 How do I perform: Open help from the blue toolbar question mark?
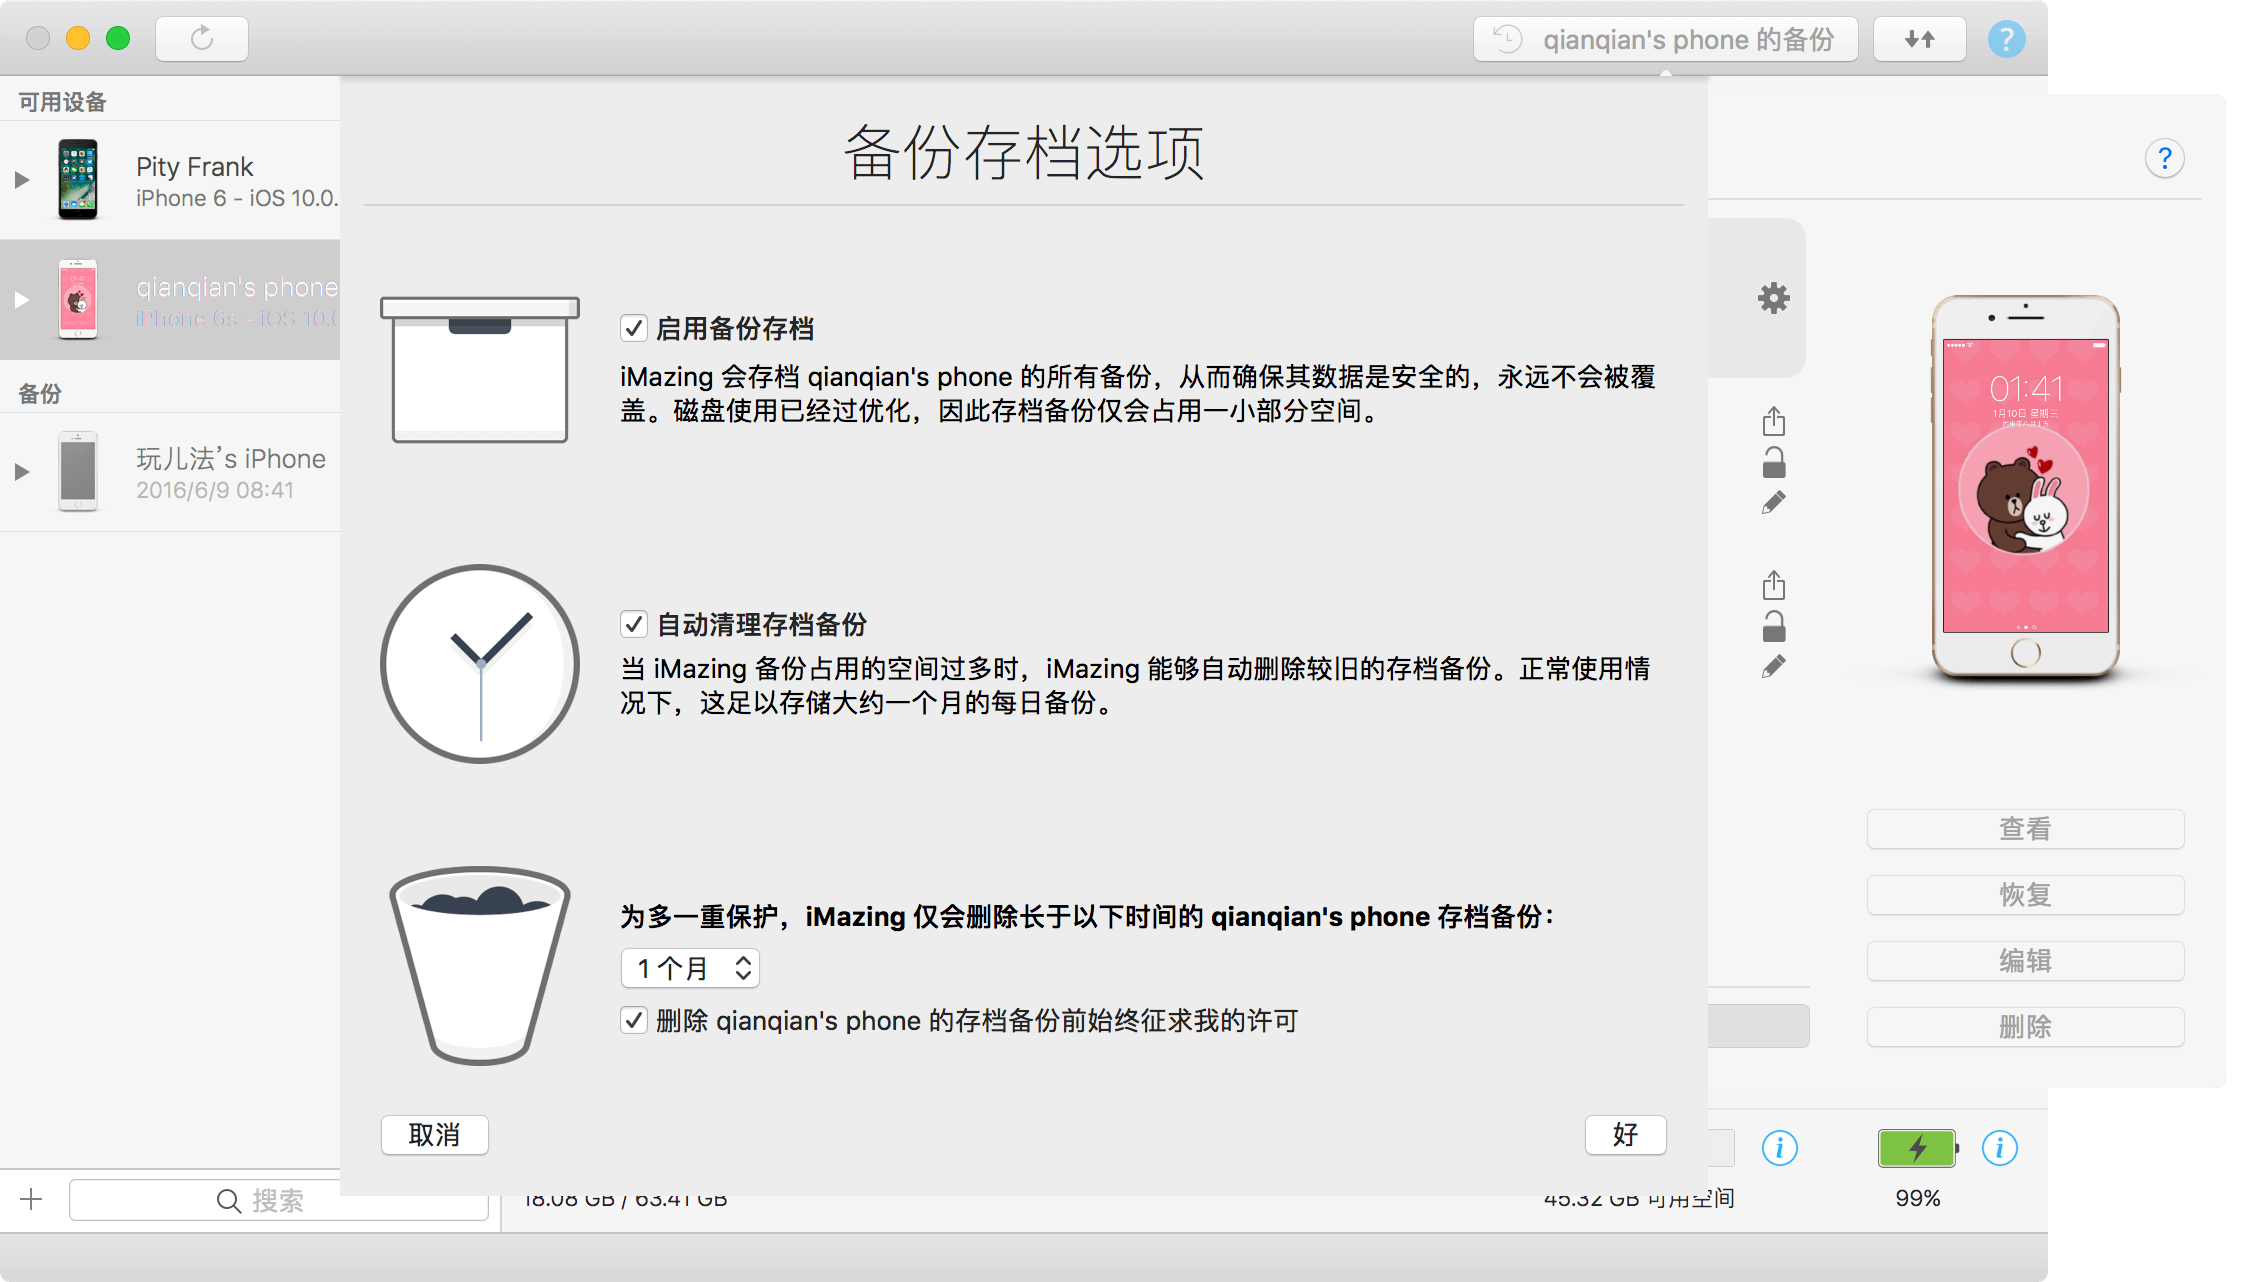2005,39
